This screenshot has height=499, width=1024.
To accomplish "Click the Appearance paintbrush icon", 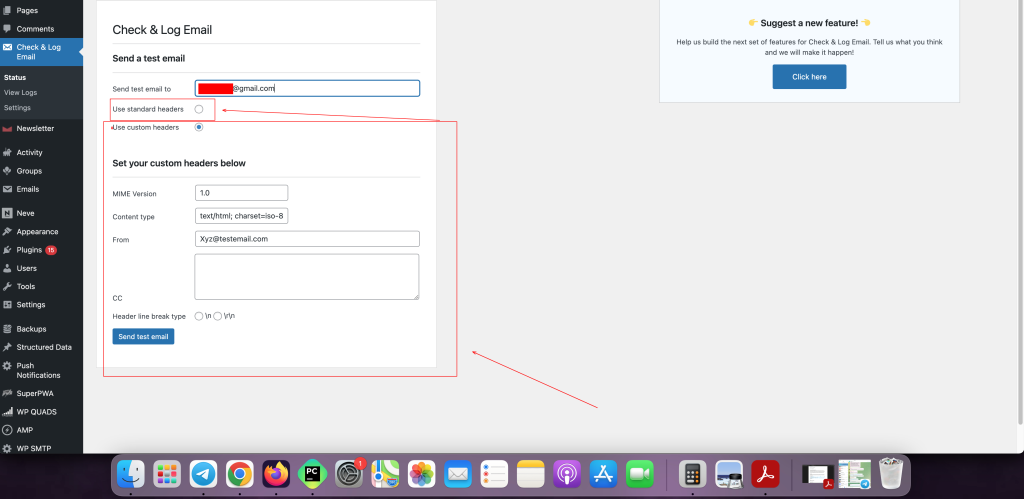I will point(7,232).
